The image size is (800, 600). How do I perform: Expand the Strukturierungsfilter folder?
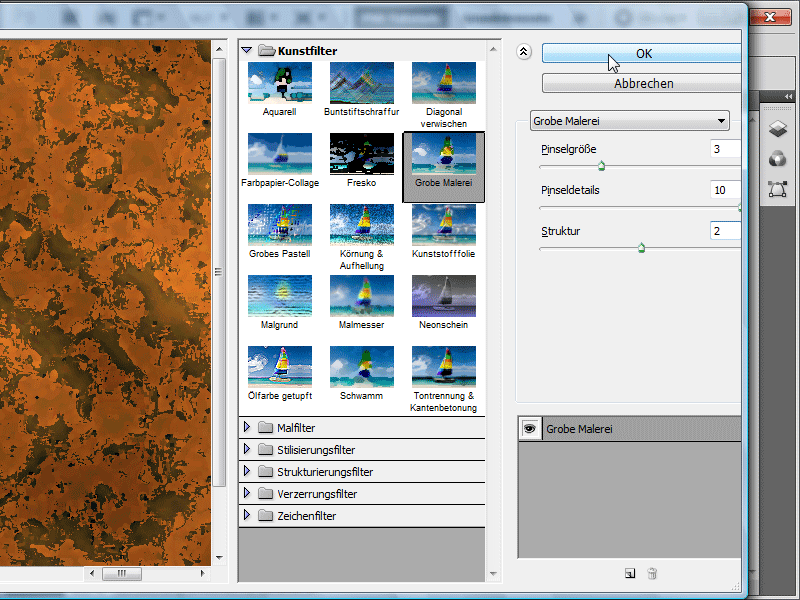(x=247, y=471)
